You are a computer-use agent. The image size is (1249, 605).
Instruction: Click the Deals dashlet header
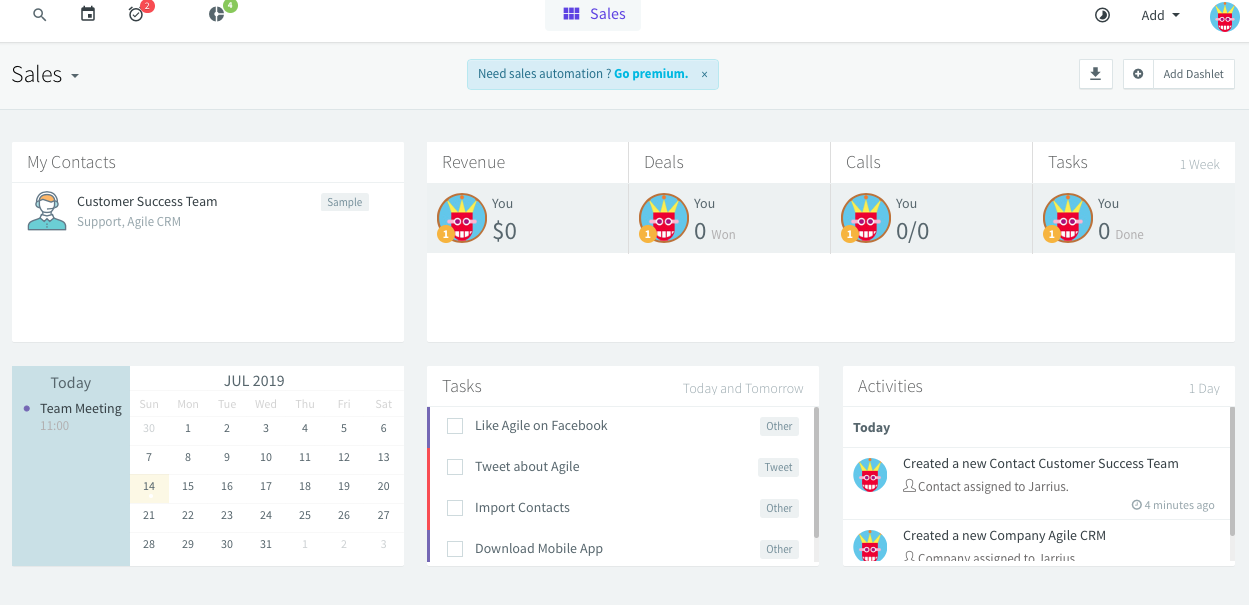pos(730,162)
